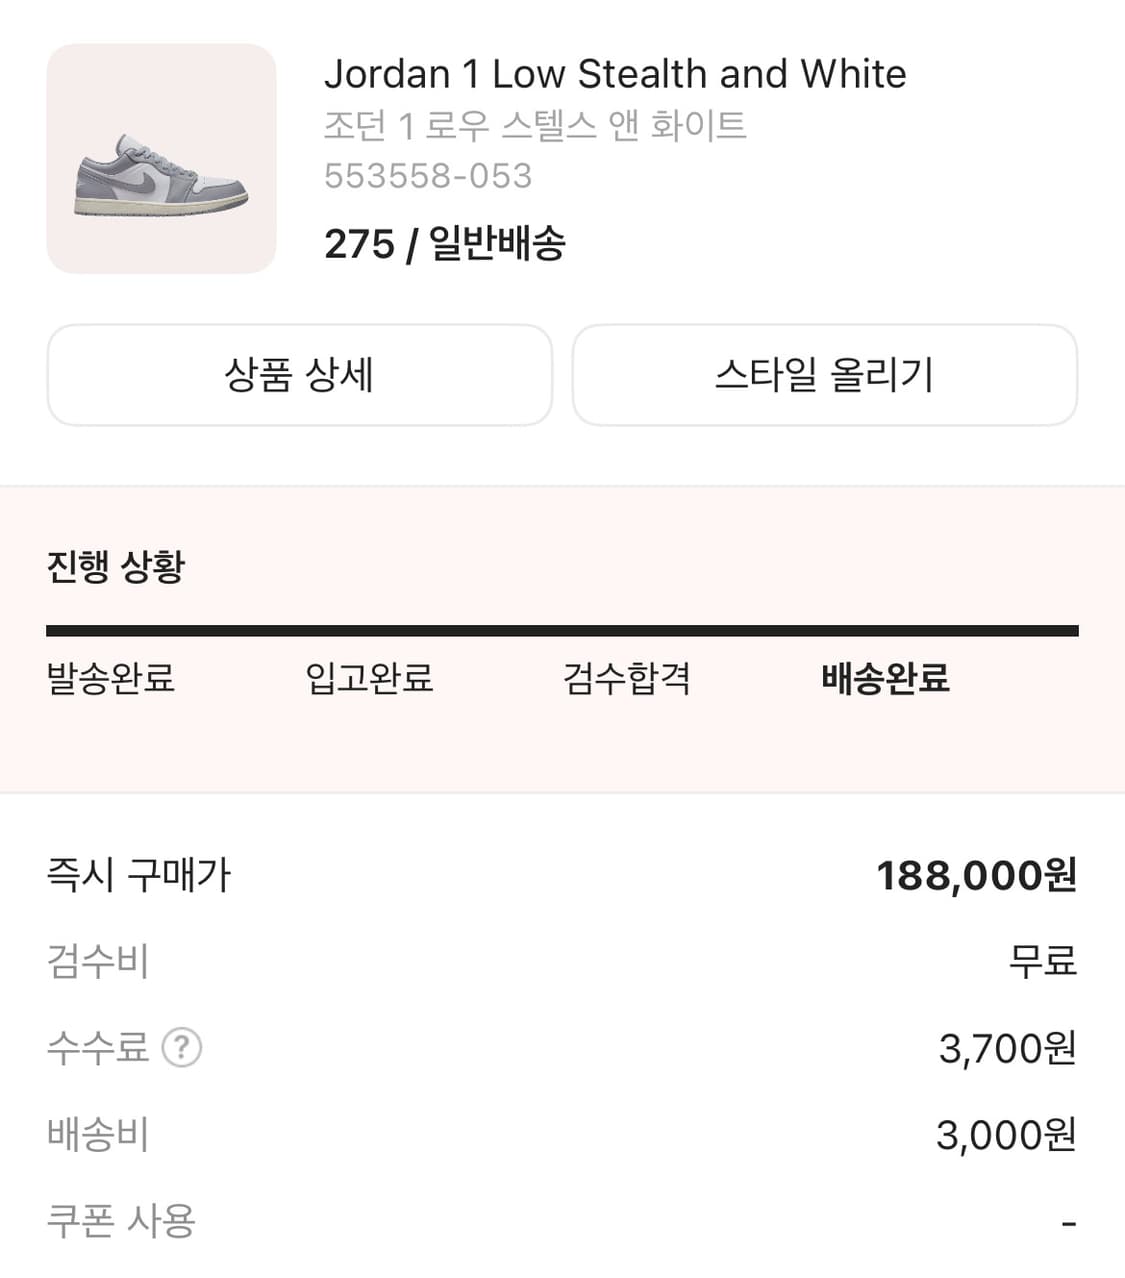The width and height of the screenshot is (1125, 1278).
Task: Tap the 즉시 구매가 label
Action: click(x=138, y=875)
